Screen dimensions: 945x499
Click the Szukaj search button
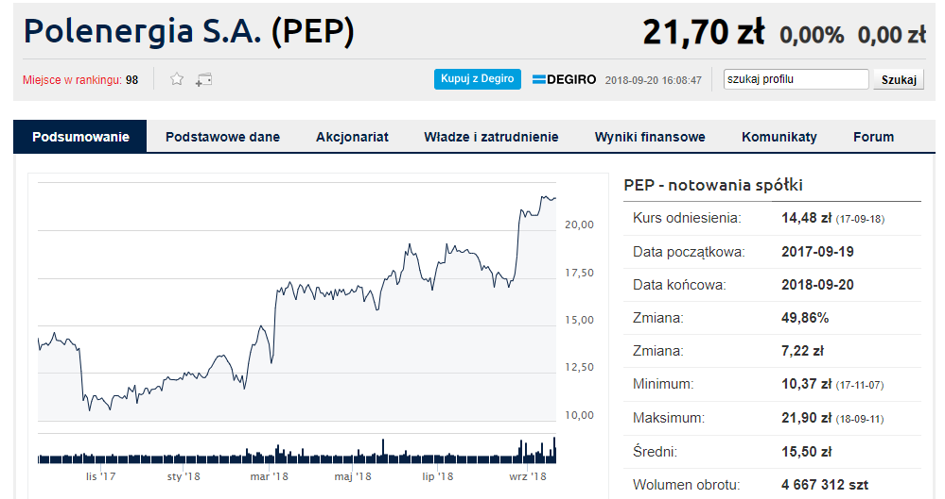[899, 80]
